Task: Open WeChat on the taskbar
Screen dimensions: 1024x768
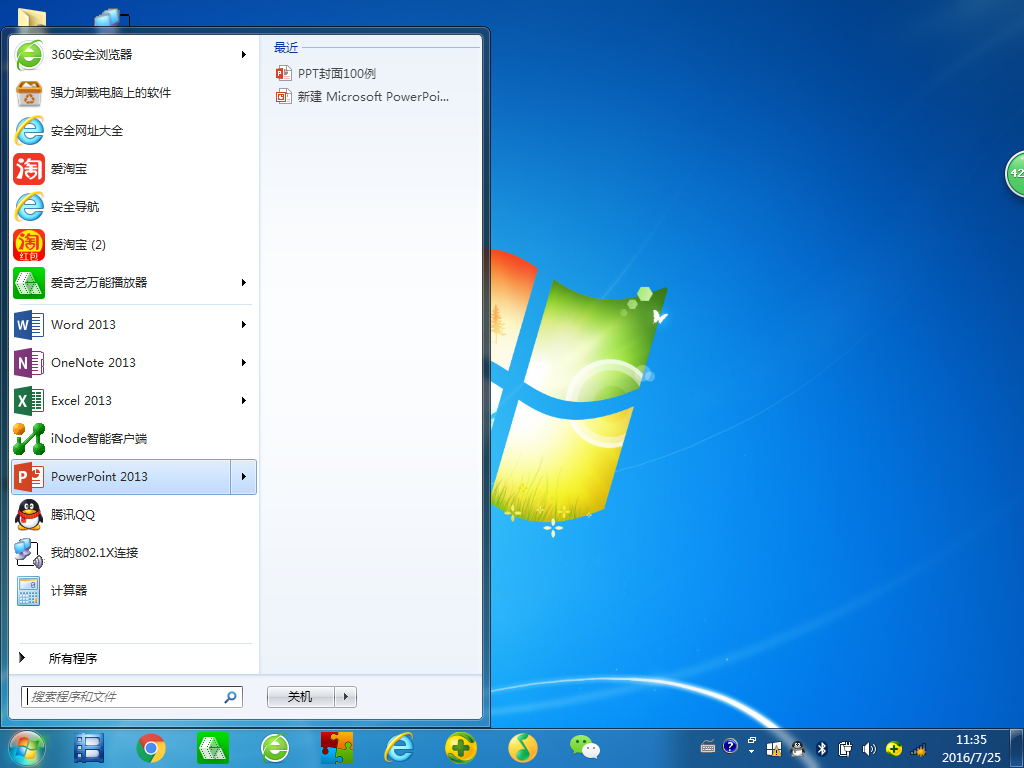Action: tap(584, 747)
